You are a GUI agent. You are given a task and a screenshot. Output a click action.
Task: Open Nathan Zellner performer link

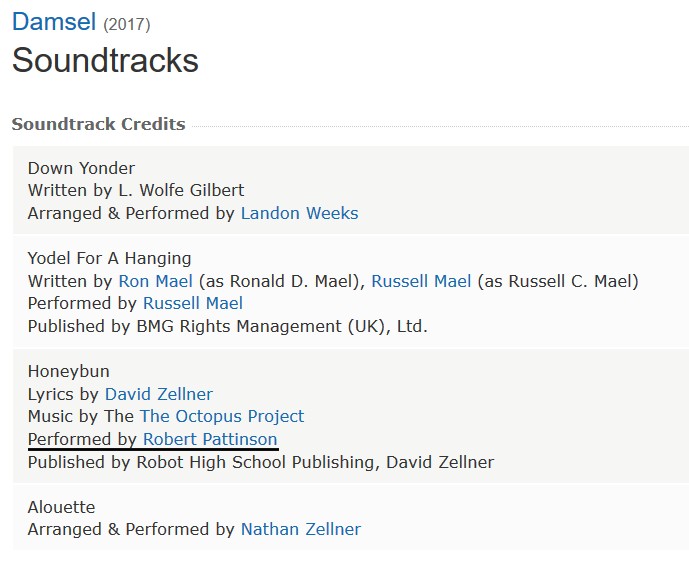coord(301,529)
